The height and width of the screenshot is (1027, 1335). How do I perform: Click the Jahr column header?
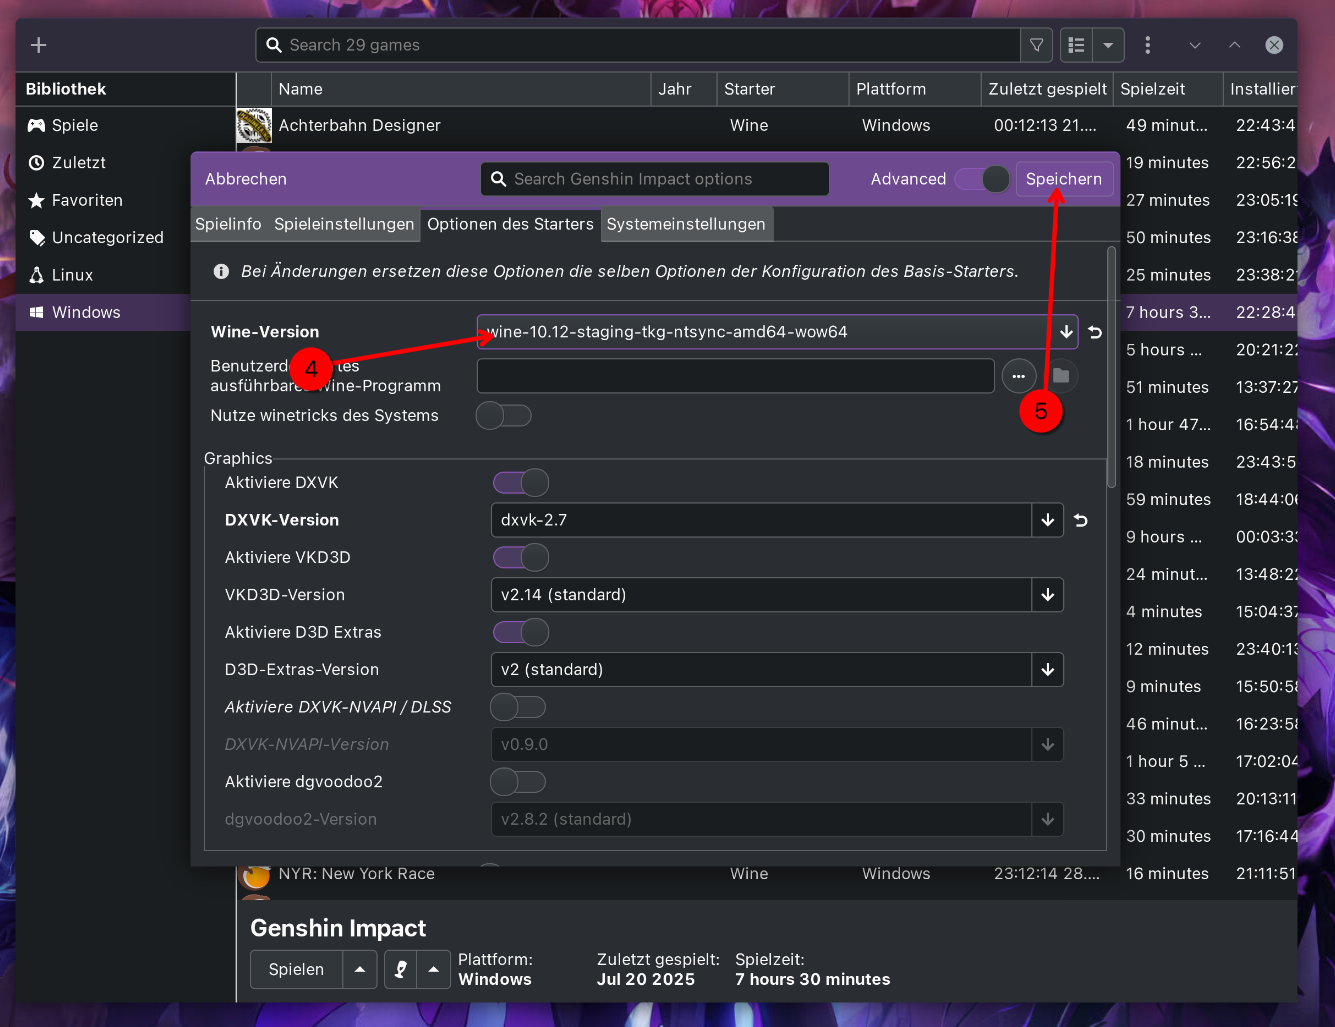click(x=684, y=89)
